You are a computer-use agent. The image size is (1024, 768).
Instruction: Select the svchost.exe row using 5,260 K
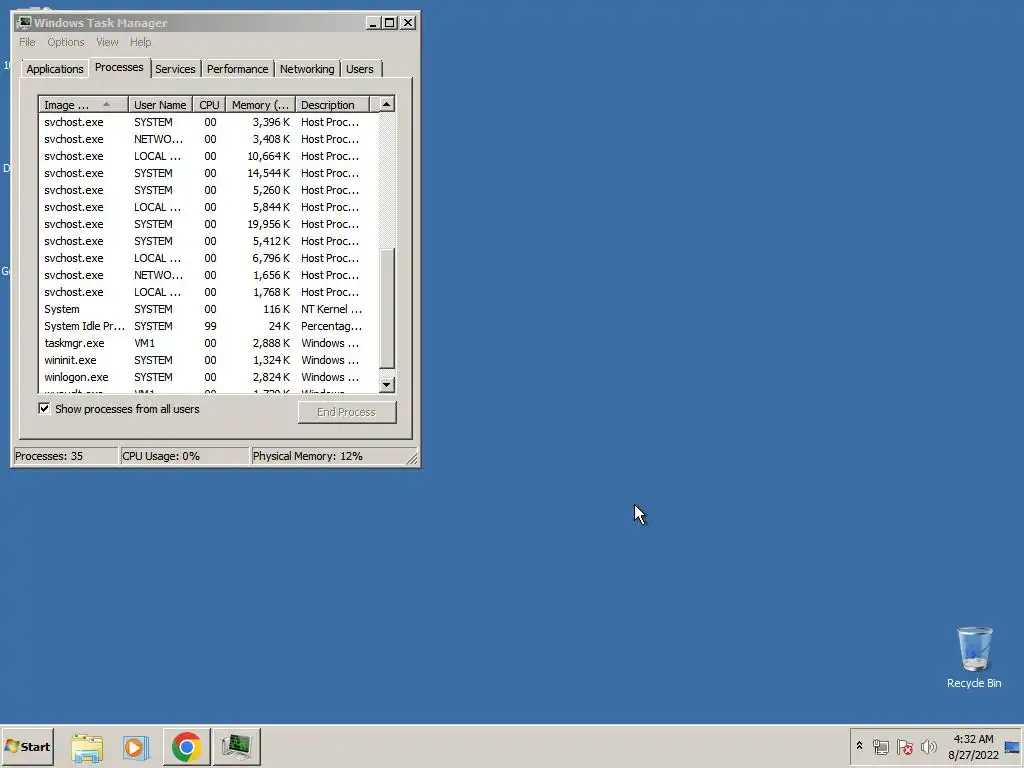(209, 190)
